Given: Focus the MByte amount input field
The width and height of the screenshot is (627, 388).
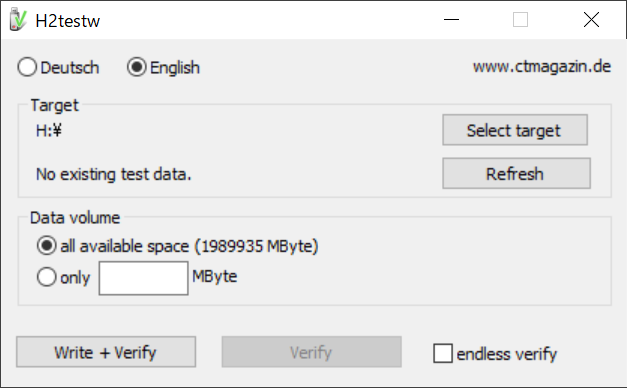Looking at the screenshot, I should click(144, 278).
